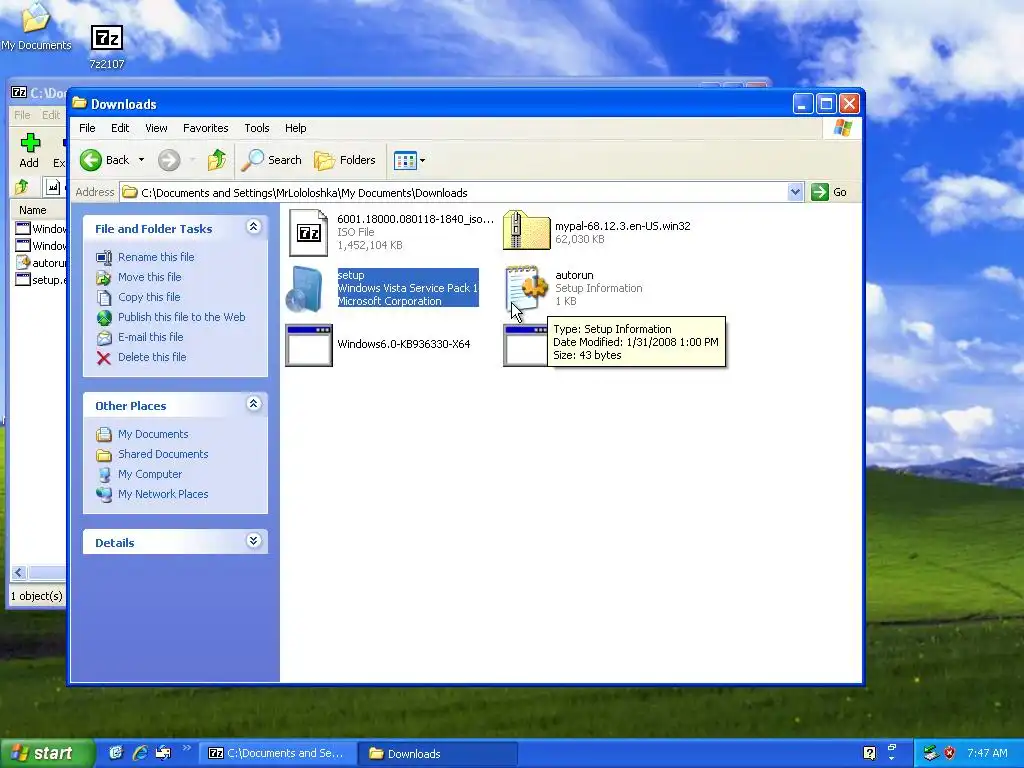This screenshot has width=1024, height=768.
Task: Maximize the Downloads window
Action: point(826,103)
